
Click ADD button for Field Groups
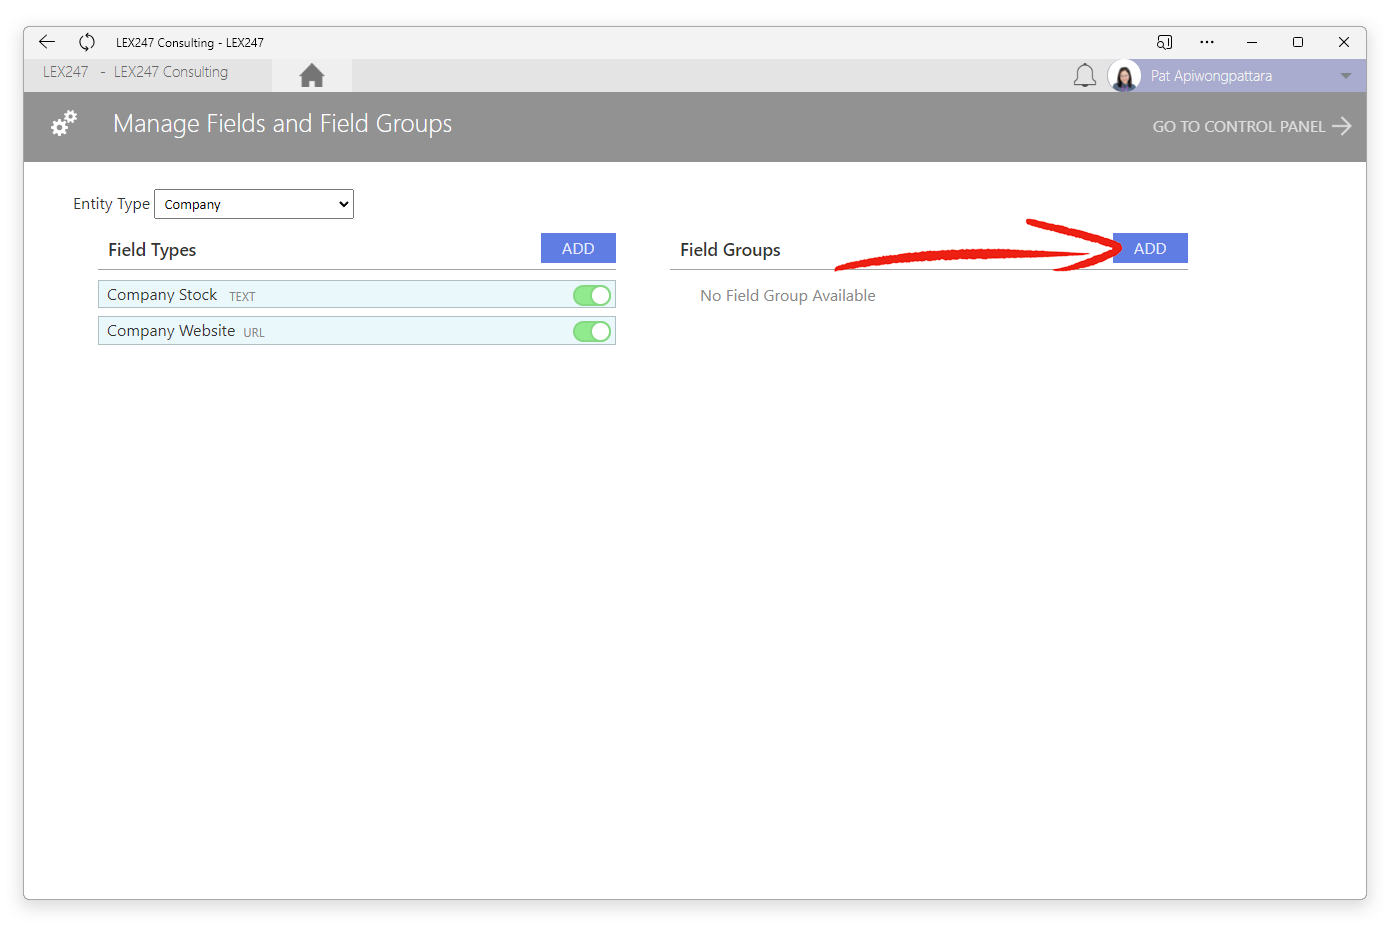[1150, 248]
